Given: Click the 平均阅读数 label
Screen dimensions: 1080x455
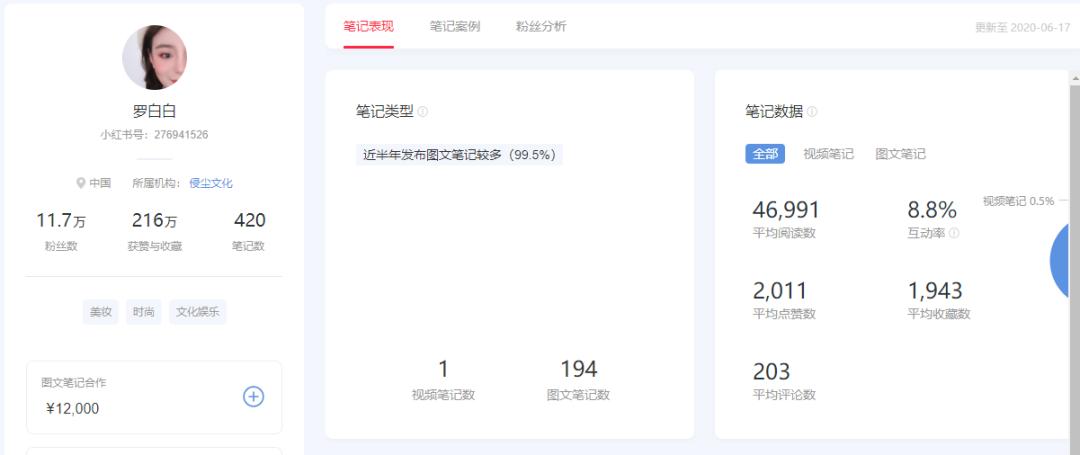Looking at the screenshot, I should (784, 233).
